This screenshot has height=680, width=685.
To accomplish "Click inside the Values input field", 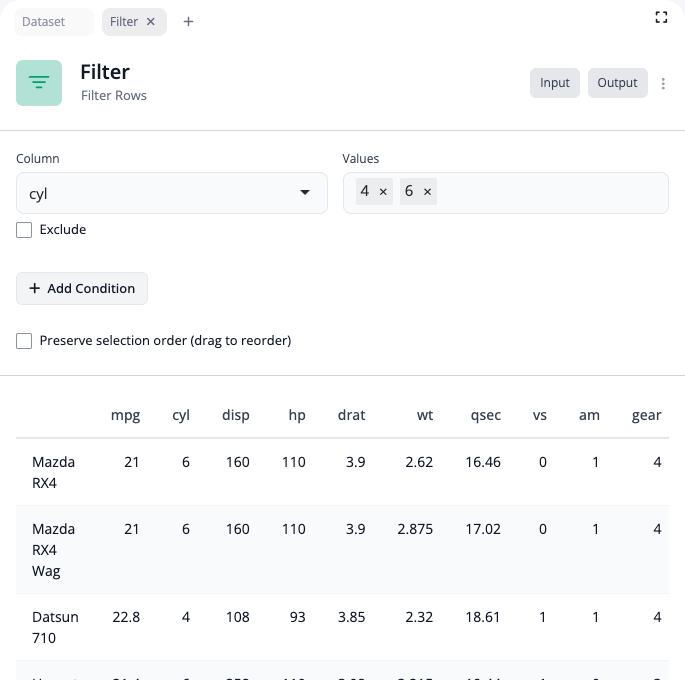I will point(550,193).
